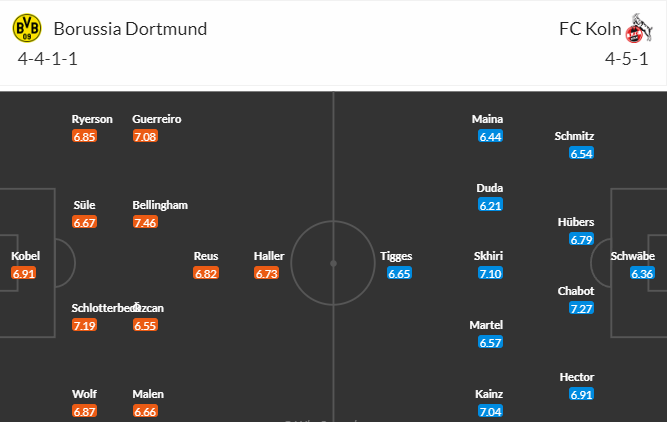
Task: Click Malen's 6.66 rating badge
Action: tap(145, 411)
